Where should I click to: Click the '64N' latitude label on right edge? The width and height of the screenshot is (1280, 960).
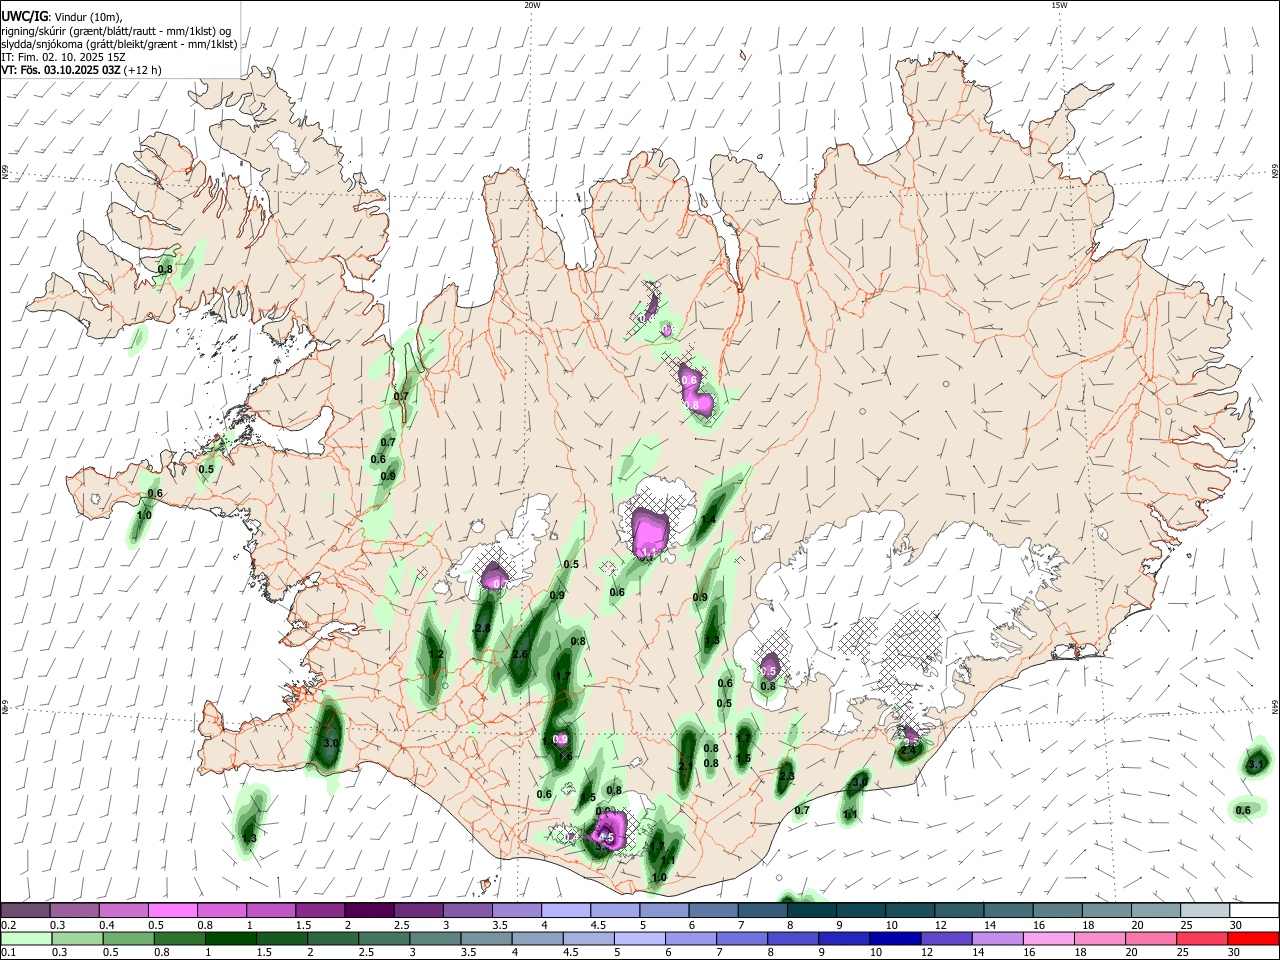[x=1275, y=706]
